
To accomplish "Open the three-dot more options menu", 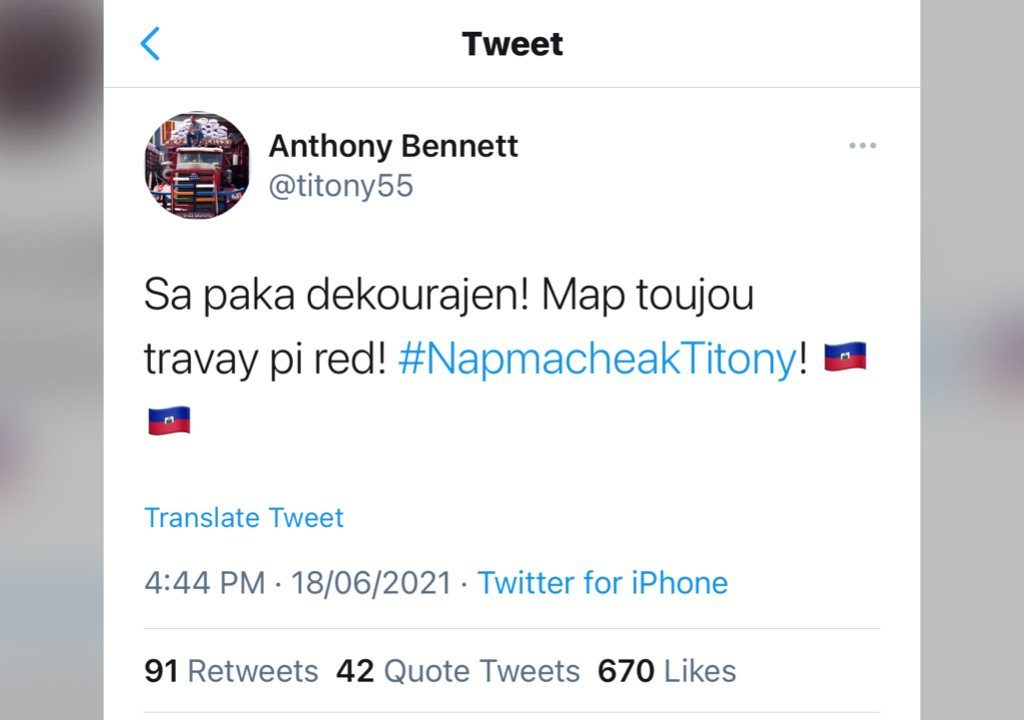I will click(862, 146).
